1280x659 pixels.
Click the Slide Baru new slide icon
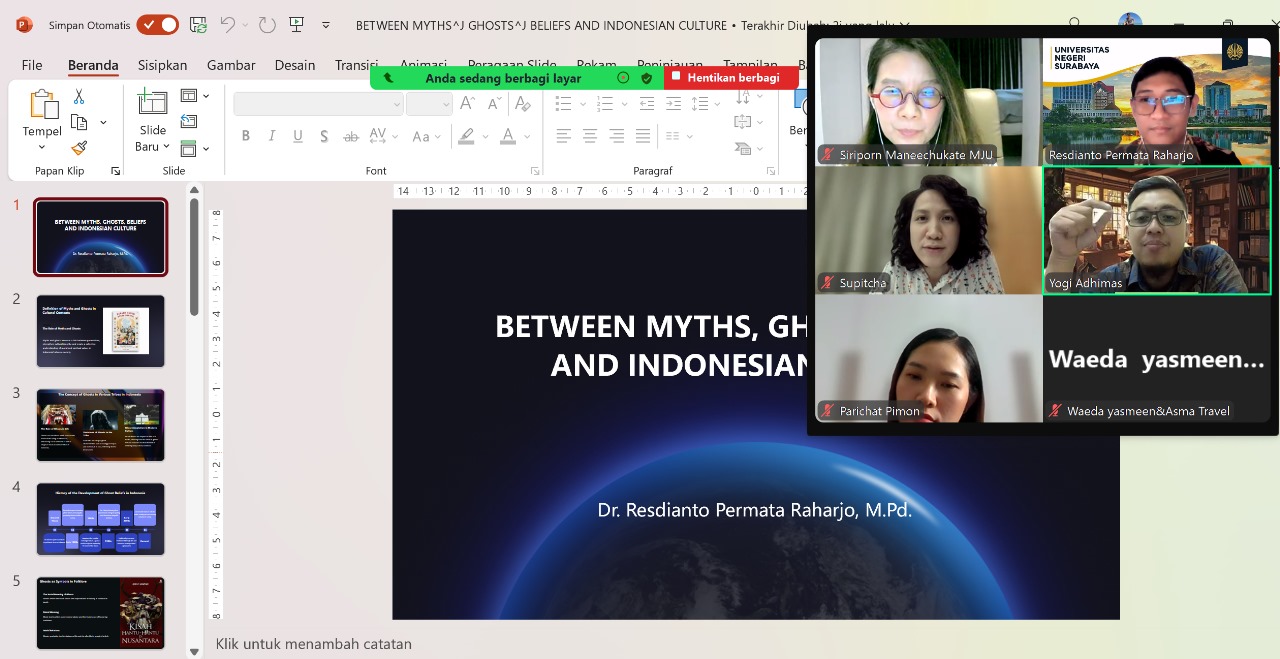(x=153, y=102)
